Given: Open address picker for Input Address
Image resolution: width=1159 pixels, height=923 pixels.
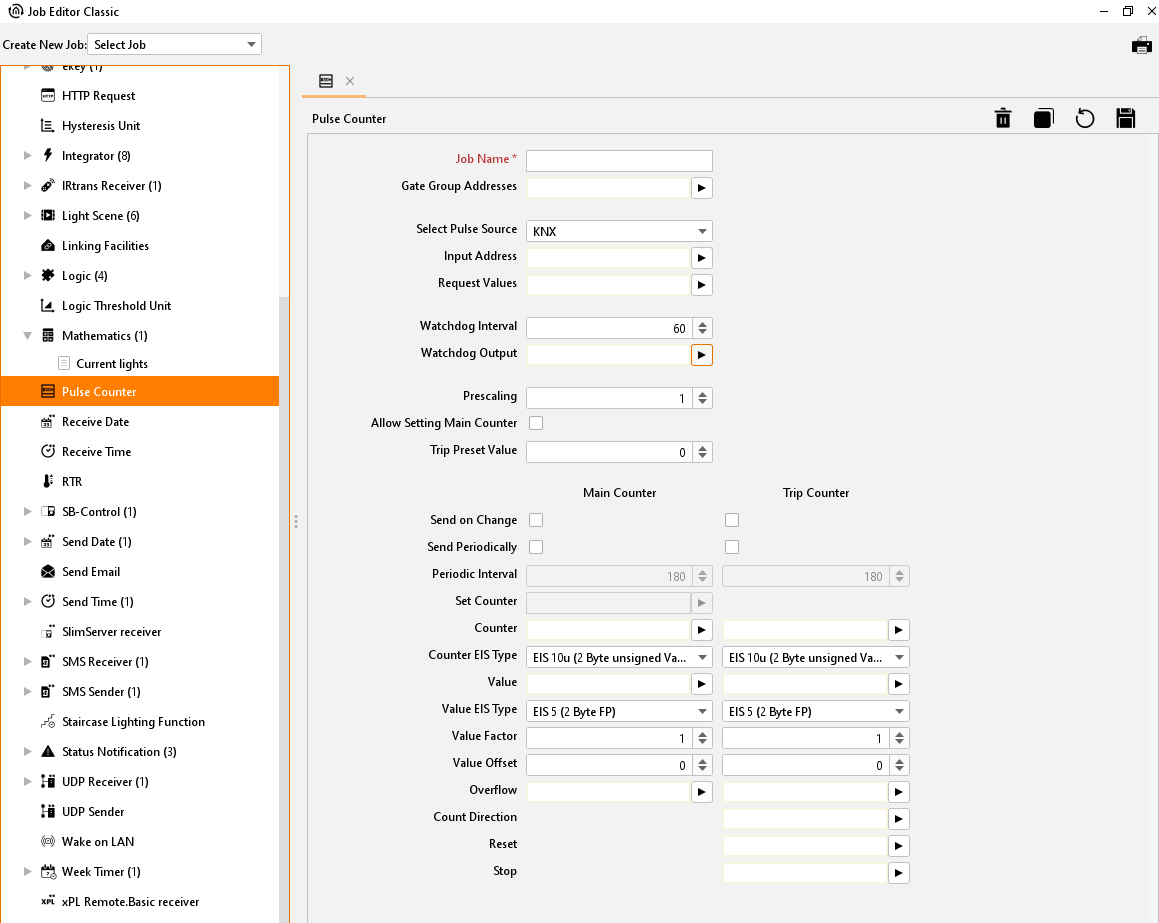Looking at the screenshot, I should [701, 258].
